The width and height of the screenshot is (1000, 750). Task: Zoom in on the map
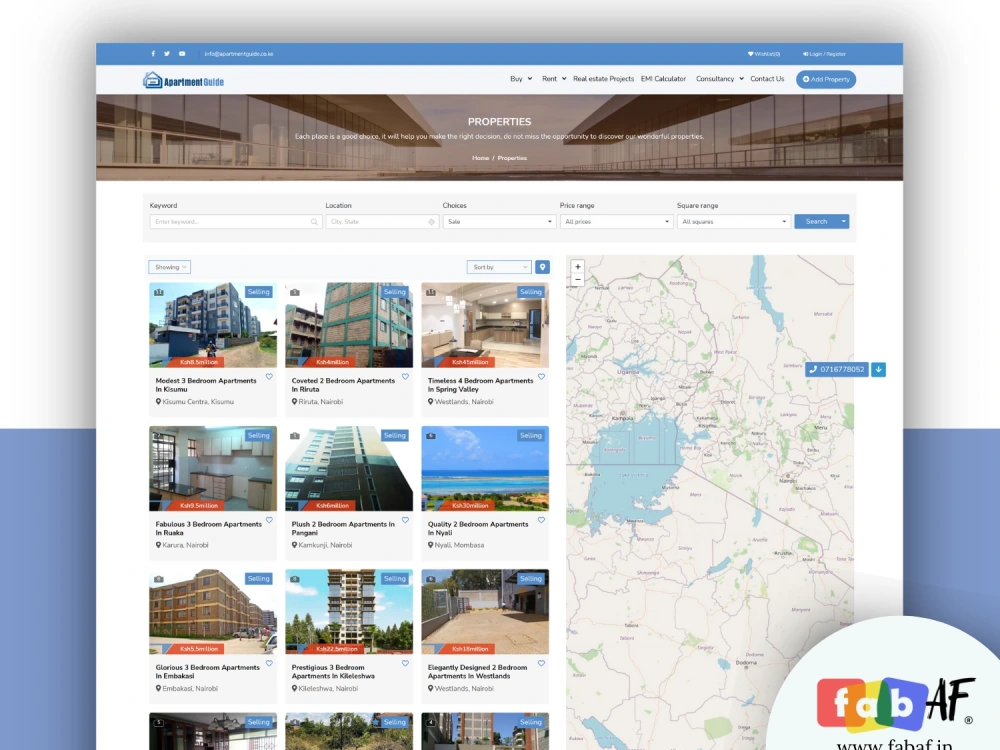tap(578, 267)
